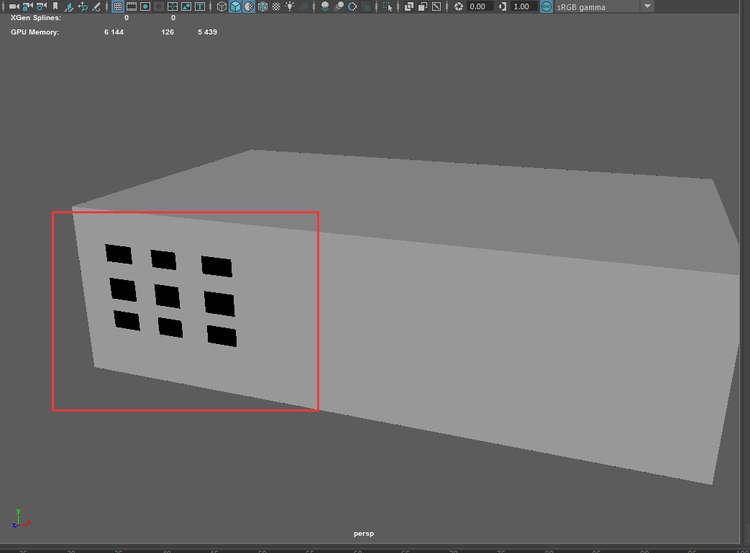Click the Exposure value field 0.00
This screenshot has height=553, width=750.
coord(480,6)
